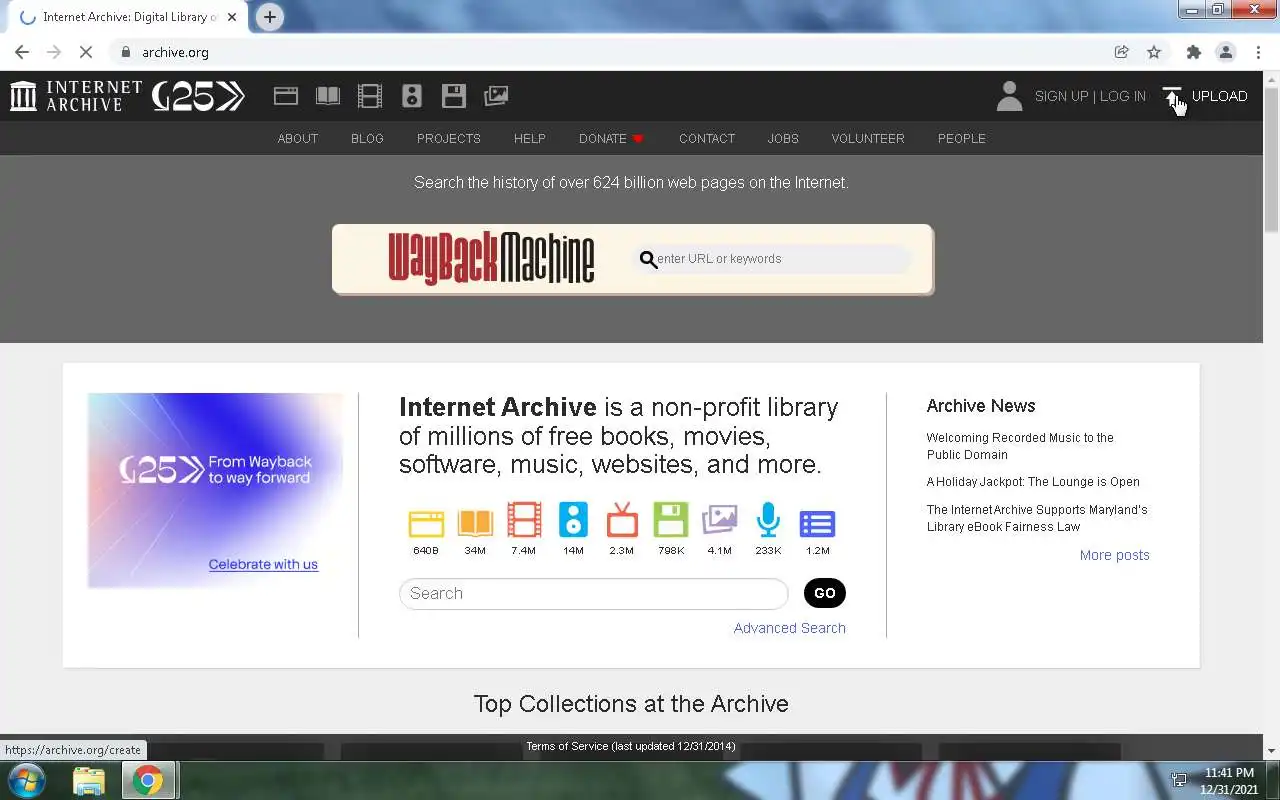This screenshot has height=800, width=1280.
Task: Read A Holiday Jackpot: The Lounge is Open
Action: 1033,482
